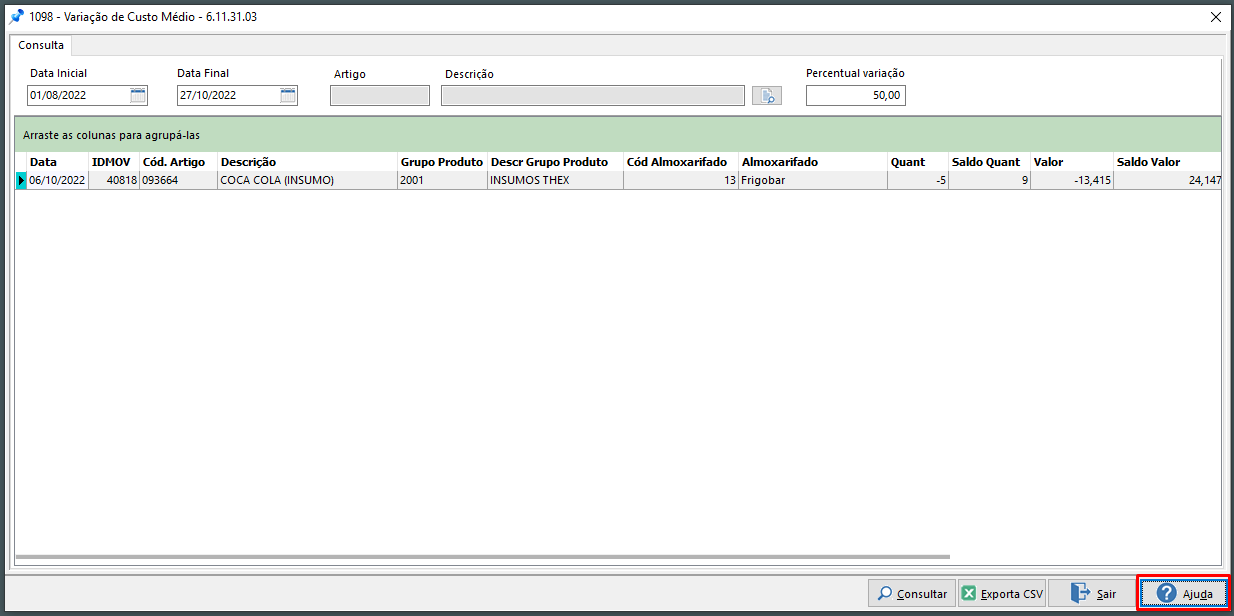Click the Exporta CSV button
The image size is (1234, 616).
coord(1003,593)
